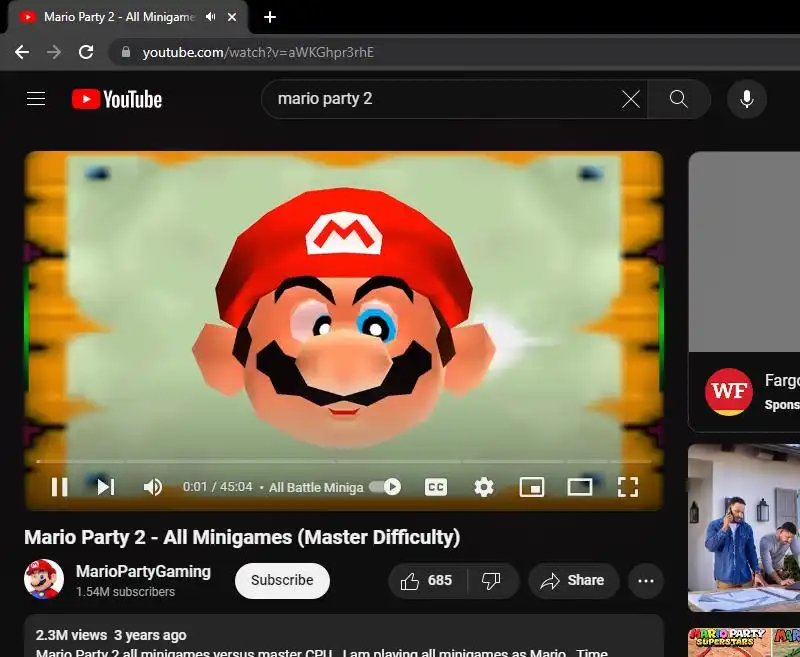
Task: Open the MarioPartyGaming channel avatar
Action: (44, 579)
